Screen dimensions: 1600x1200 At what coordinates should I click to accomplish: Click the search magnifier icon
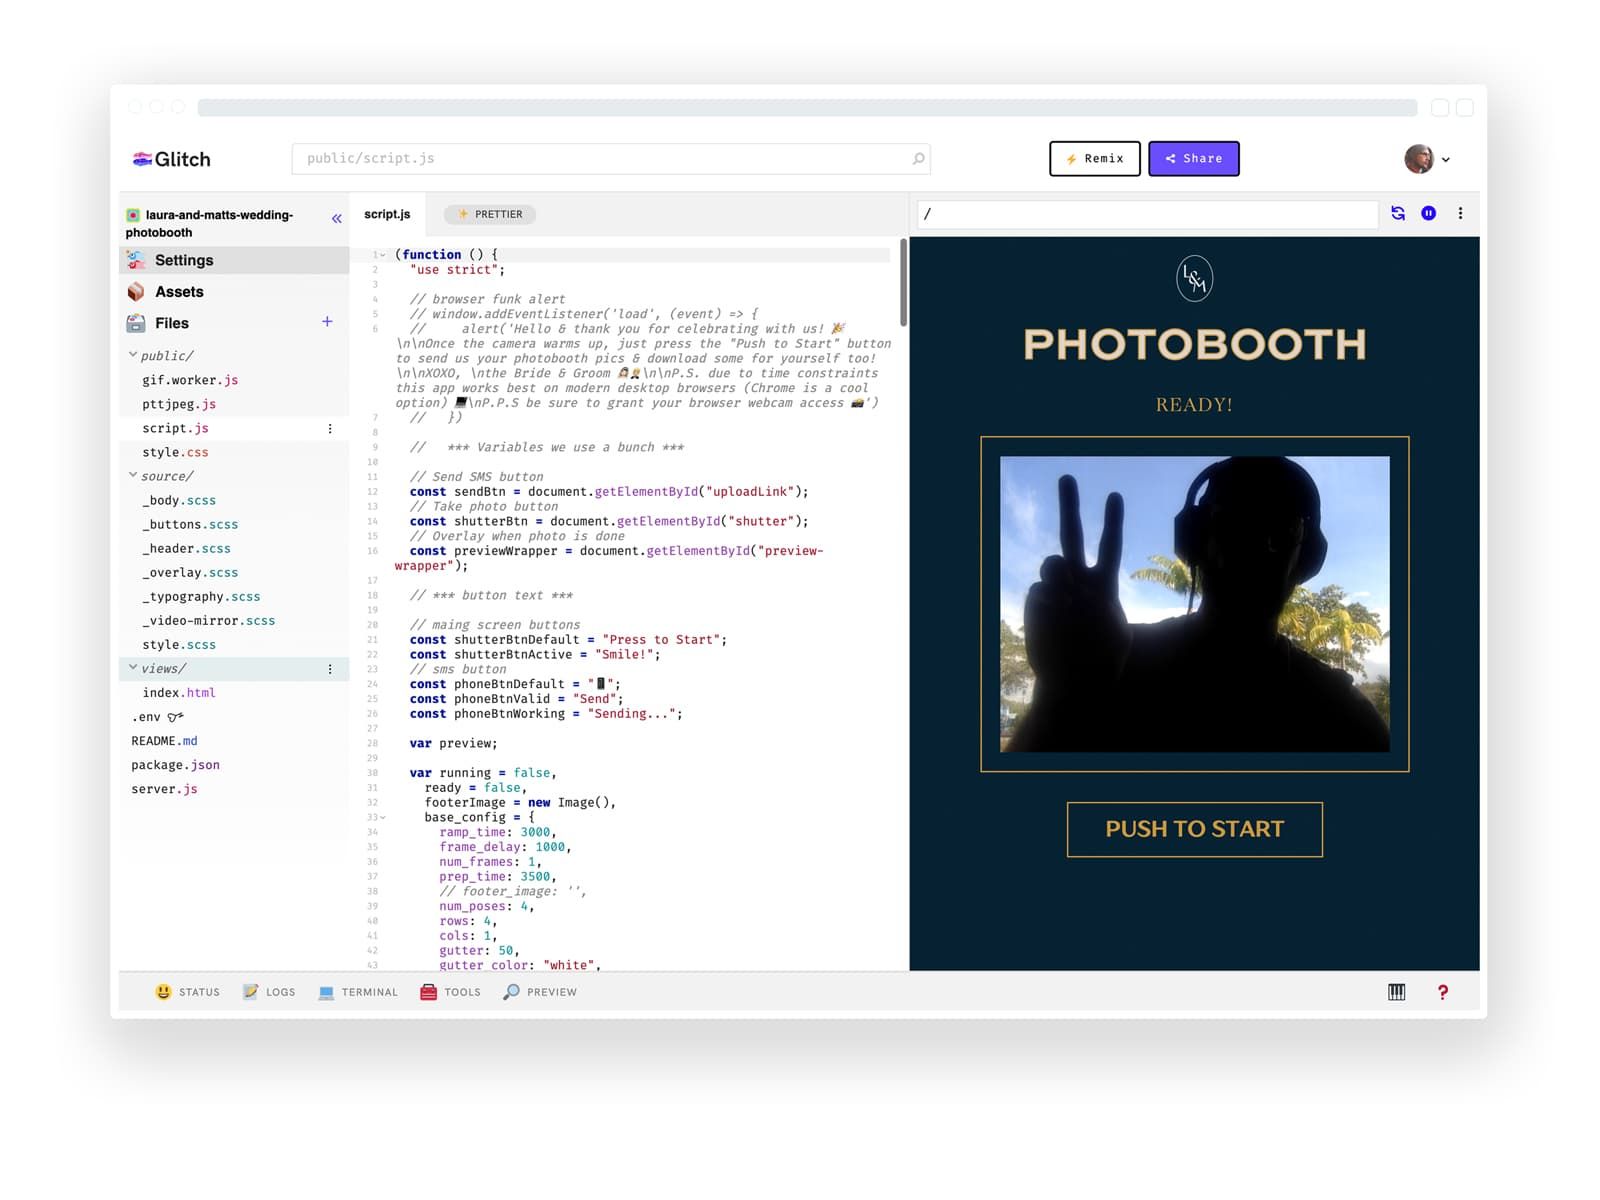pyautogui.click(x=918, y=159)
